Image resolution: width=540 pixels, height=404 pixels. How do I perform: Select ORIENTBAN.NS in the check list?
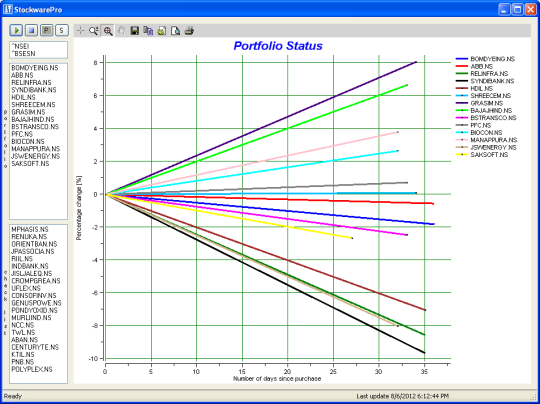(34, 244)
